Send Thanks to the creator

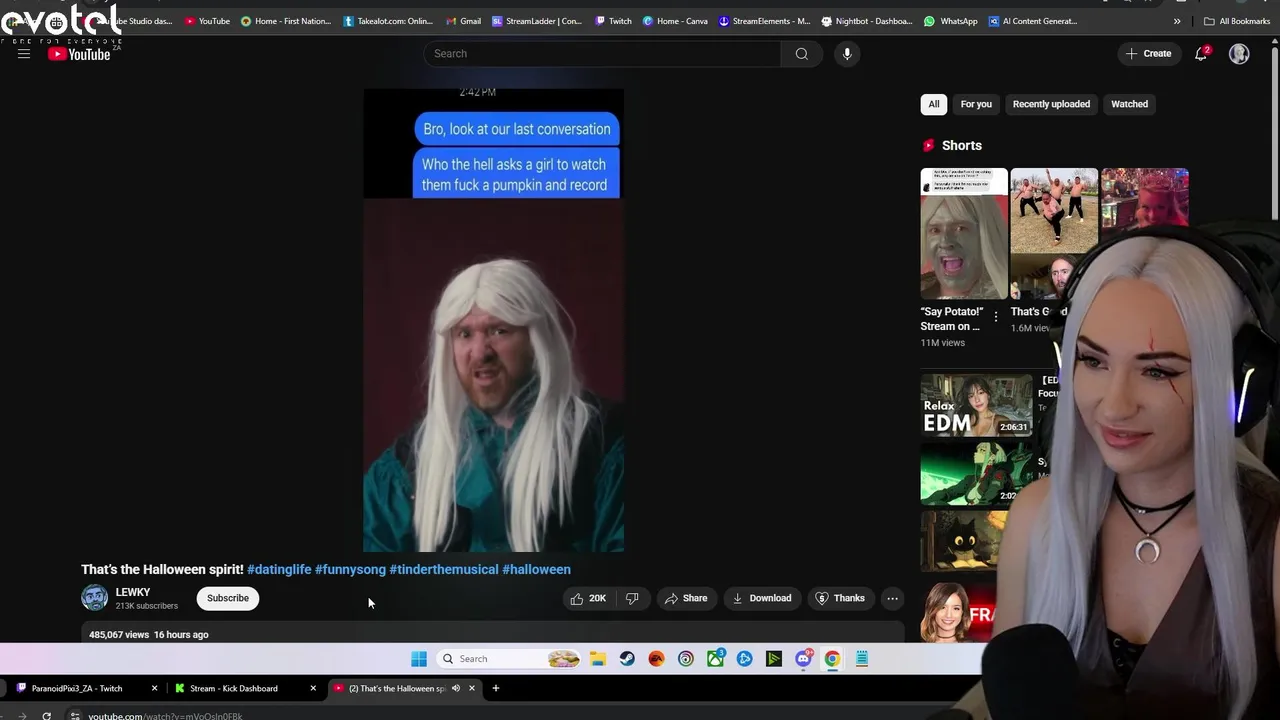point(840,598)
